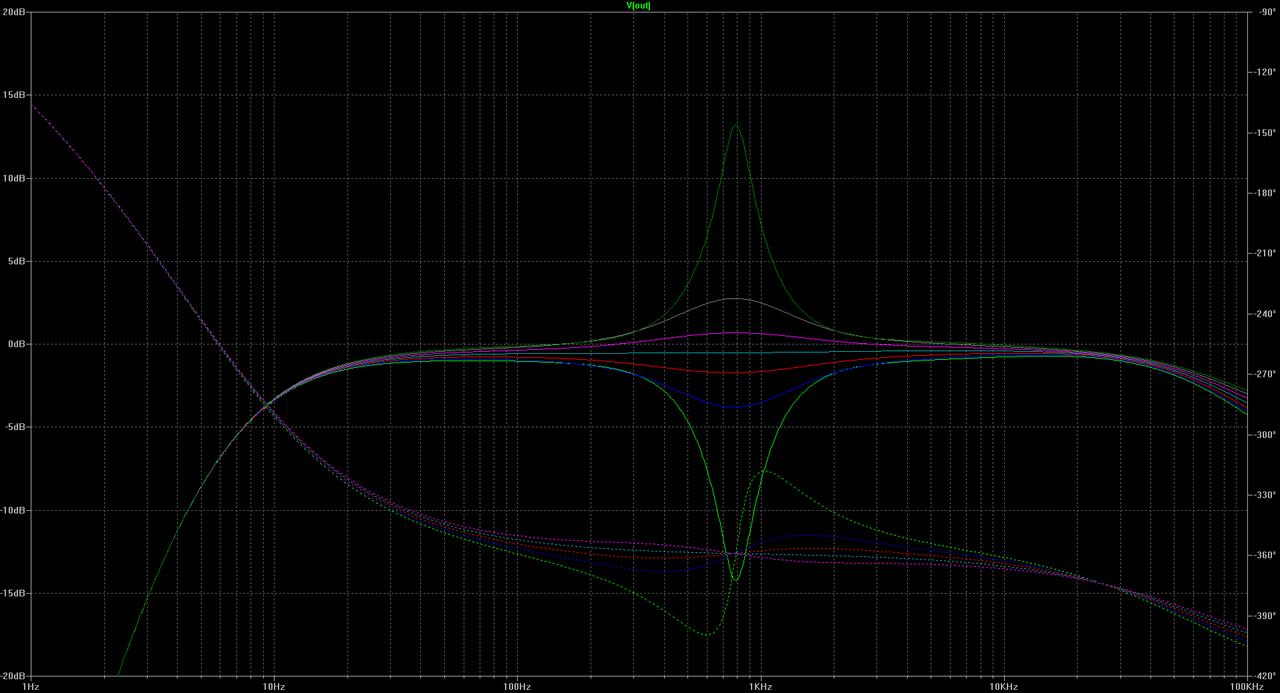Screen dimensions: 1280x693
Task: Click the 10KHz frequency axis label
Action: [x=1003, y=687]
